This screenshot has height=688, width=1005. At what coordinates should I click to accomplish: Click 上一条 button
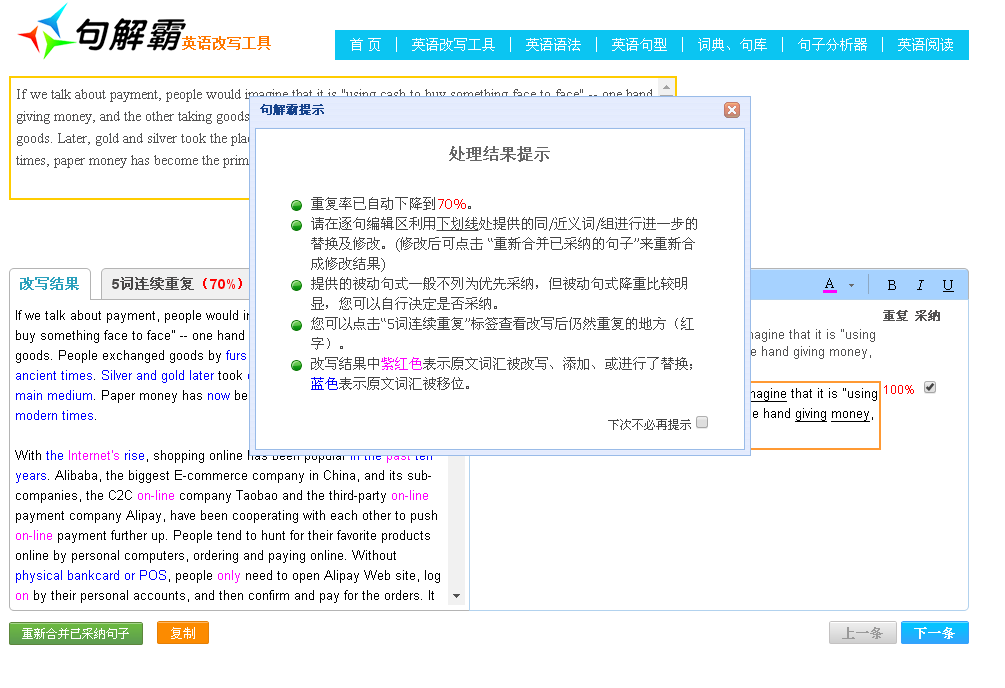(x=862, y=633)
